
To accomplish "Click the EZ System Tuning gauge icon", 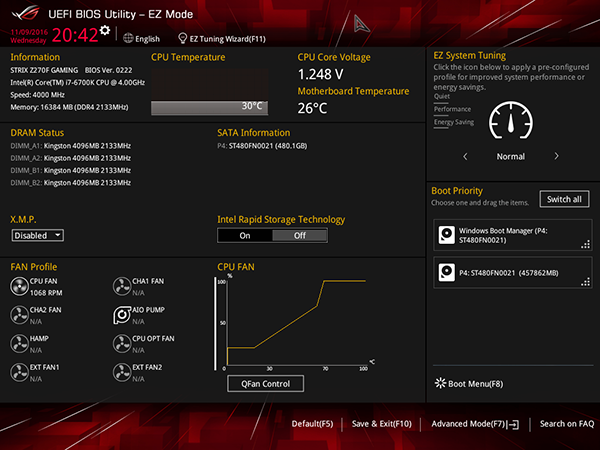I will click(x=511, y=121).
